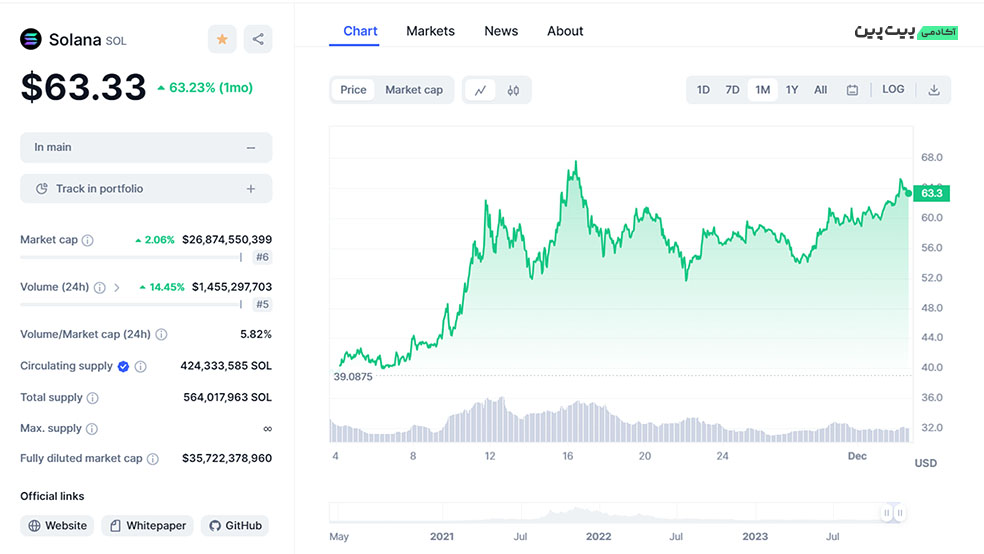
Task: Click the volume rank #5 badge
Action: (262, 304)
